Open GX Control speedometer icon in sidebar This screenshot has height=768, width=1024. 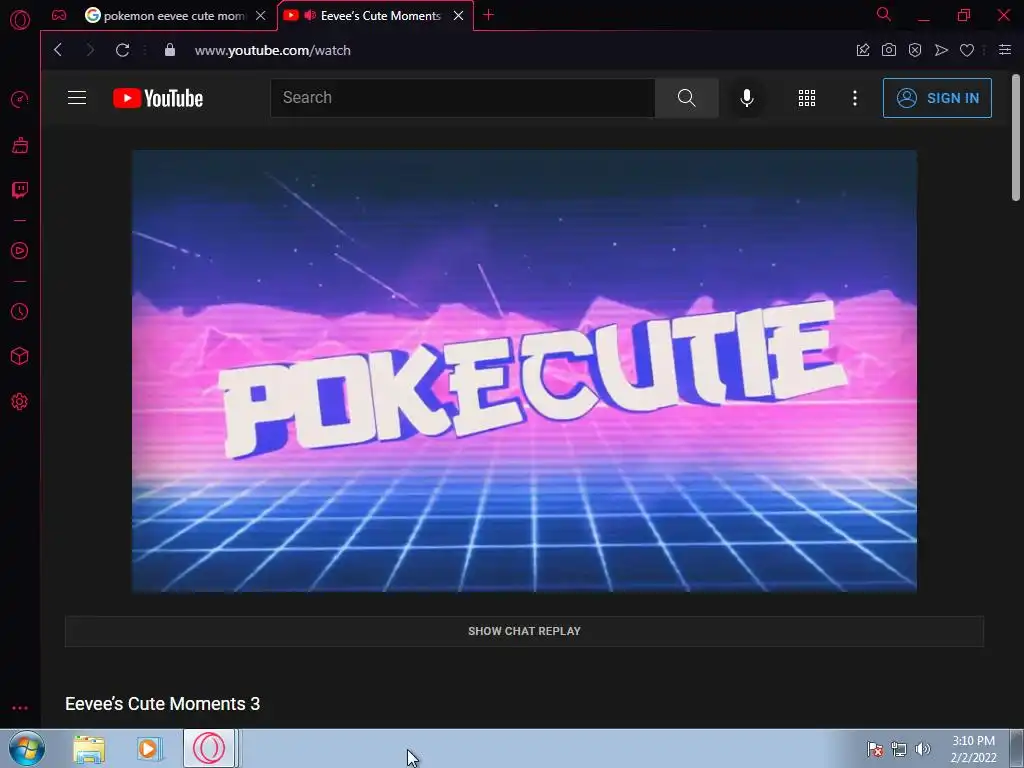[20, 99]
